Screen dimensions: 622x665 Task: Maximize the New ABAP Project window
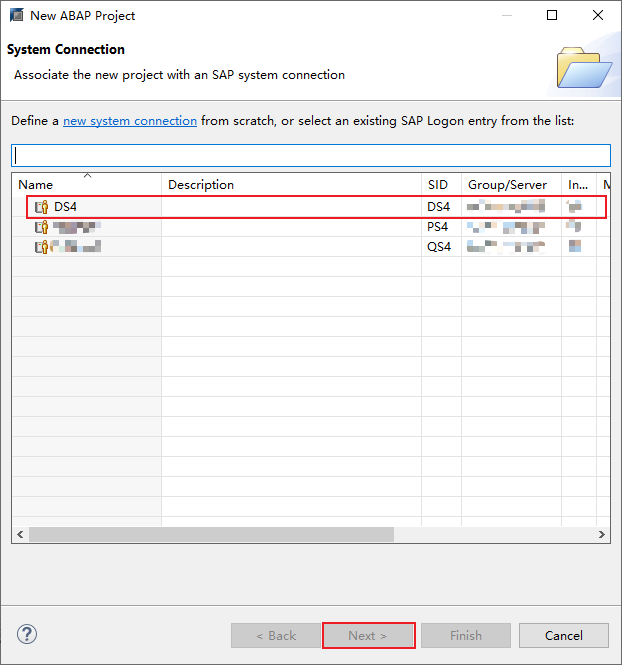click(x=552, y=16)
